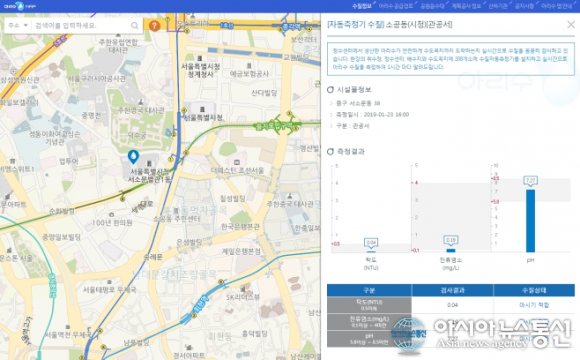
Task: Click the magnifier search icon
Action: (x=135, y=25)
